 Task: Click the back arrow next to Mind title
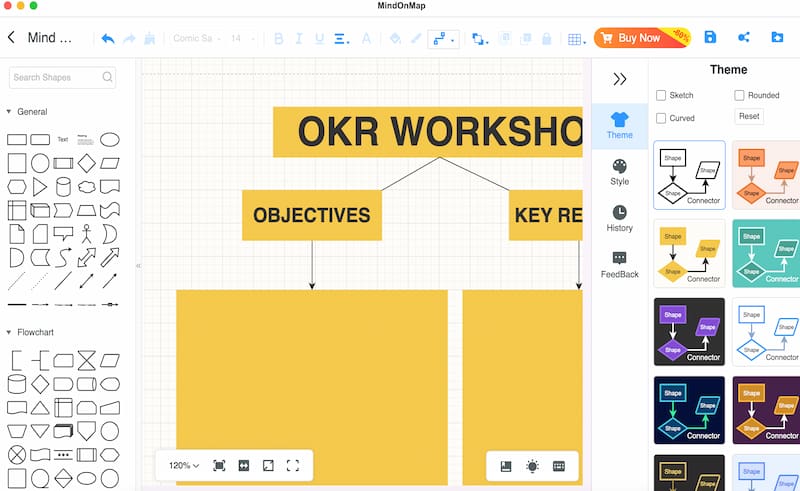(11, 37)
